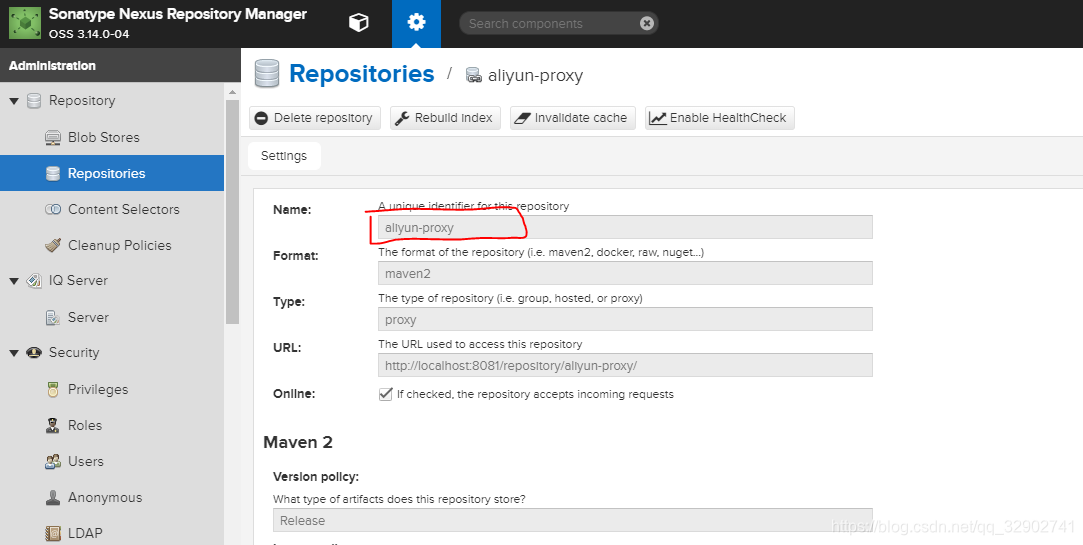1083x545 pixels.
Task: Click the Roles icon
Action: pos(53,426)
